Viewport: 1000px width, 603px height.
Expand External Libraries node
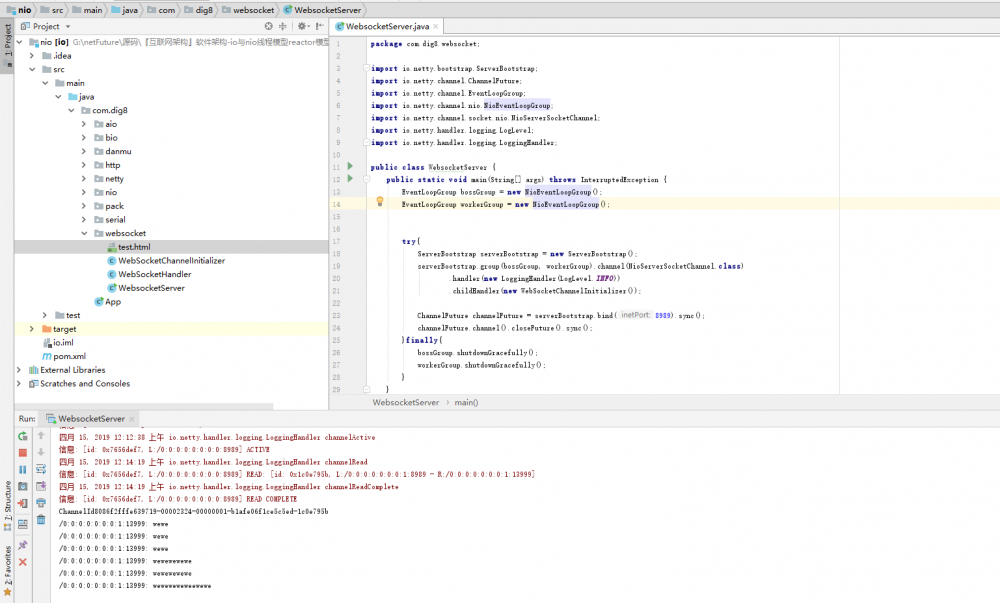(x=19, y=370)
